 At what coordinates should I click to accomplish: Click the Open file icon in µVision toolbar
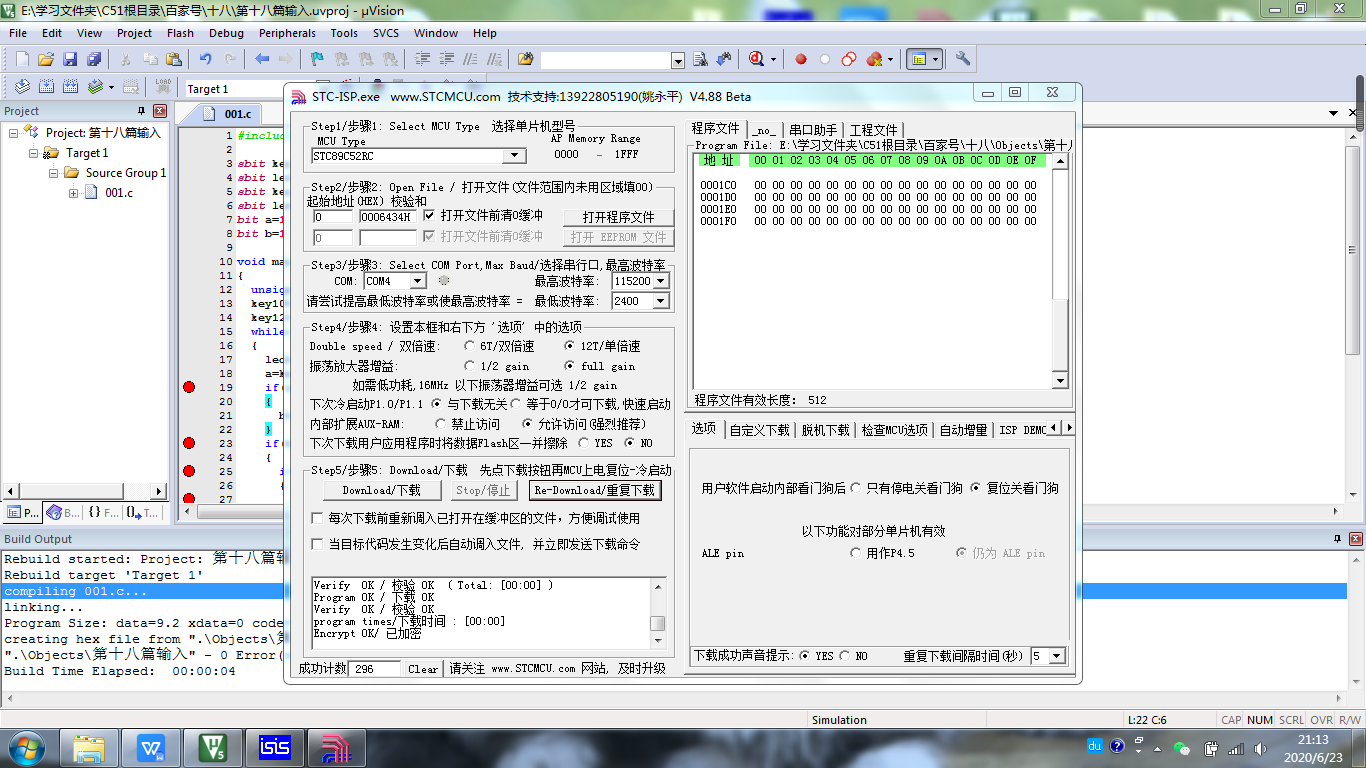tap(46, 59)
